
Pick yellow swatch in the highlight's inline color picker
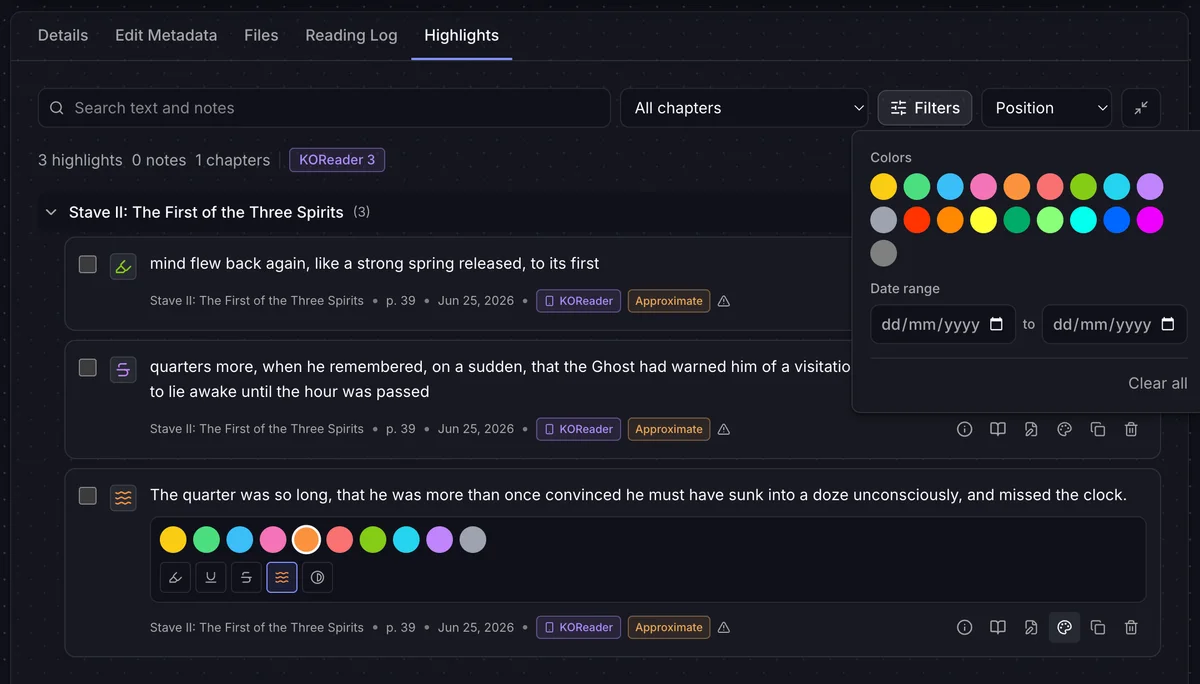[173, 540]
